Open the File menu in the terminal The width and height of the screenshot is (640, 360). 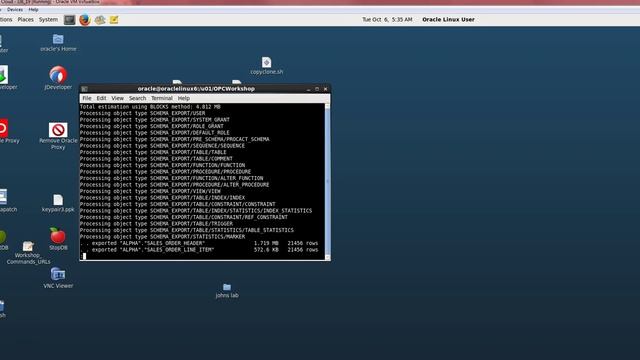(87, 98)
